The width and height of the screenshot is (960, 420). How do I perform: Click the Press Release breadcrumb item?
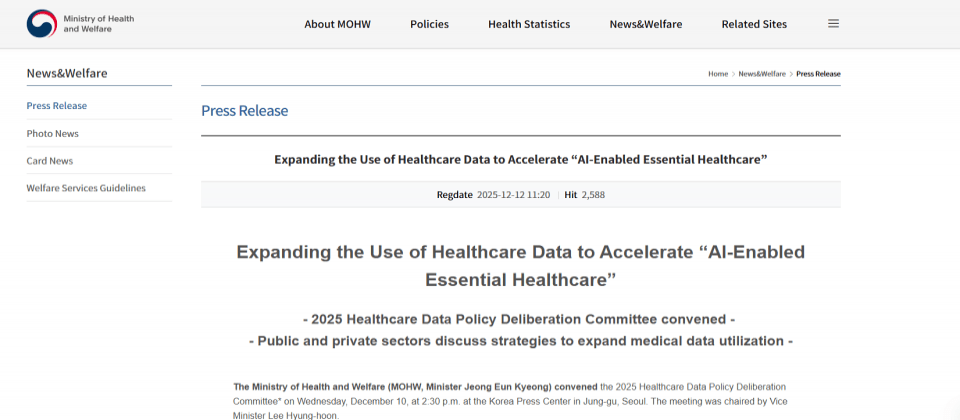818,74
